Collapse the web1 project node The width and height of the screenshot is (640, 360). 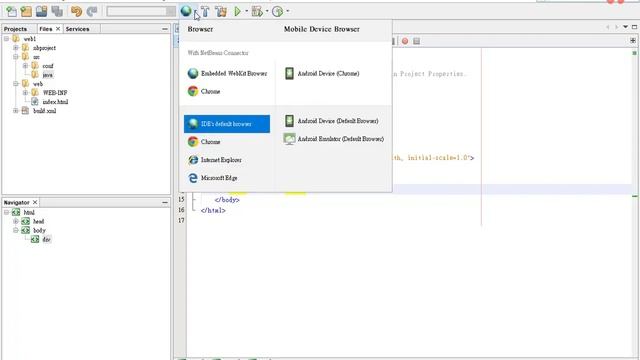(x=7, y=39)
